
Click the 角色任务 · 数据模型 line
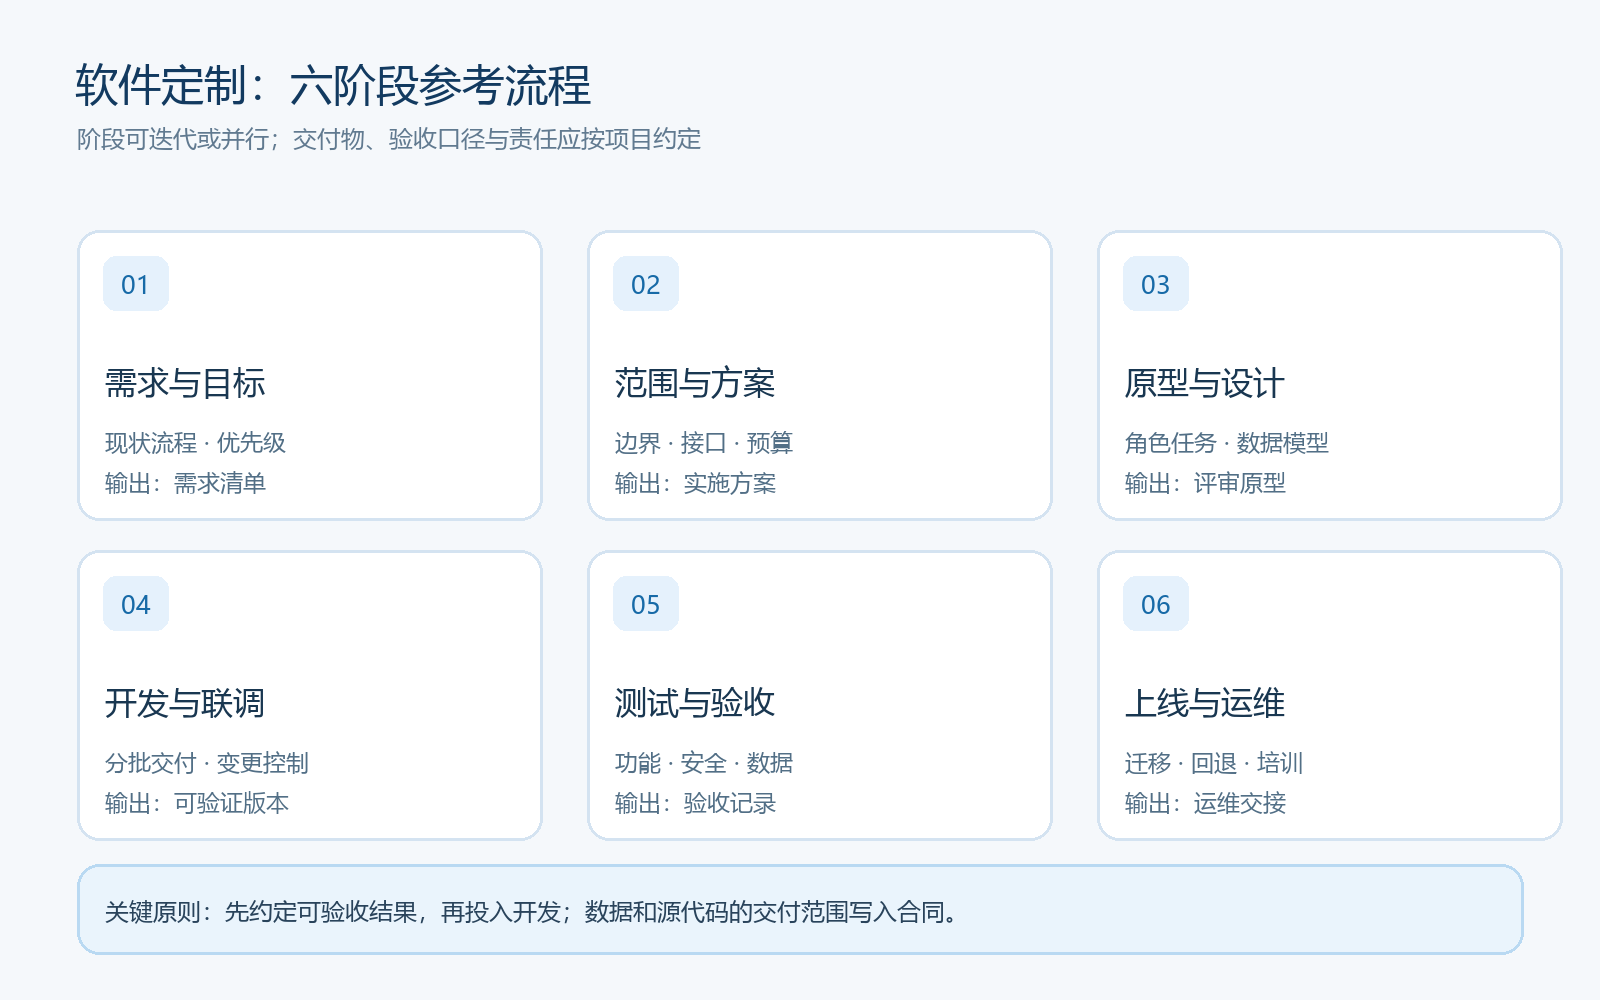point(1227,443)
